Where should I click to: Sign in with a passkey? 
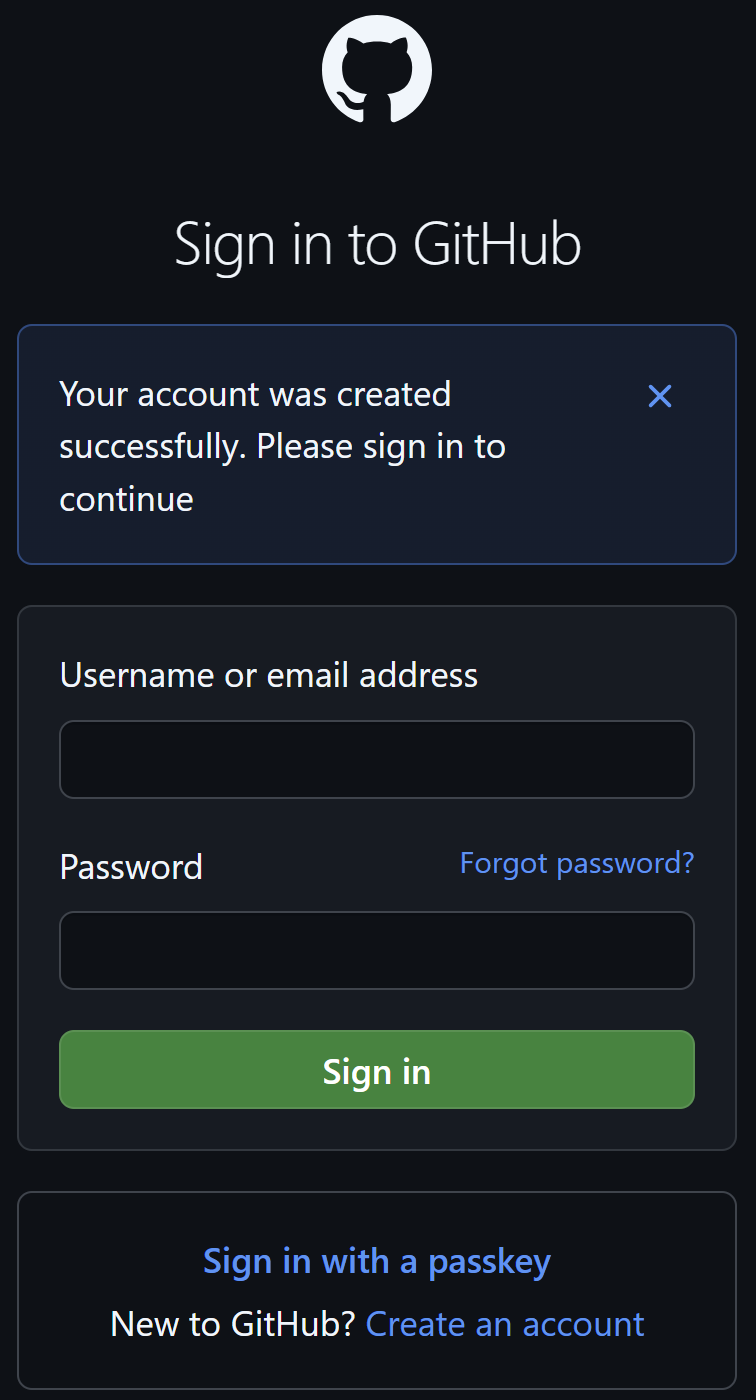point(377,1261)
